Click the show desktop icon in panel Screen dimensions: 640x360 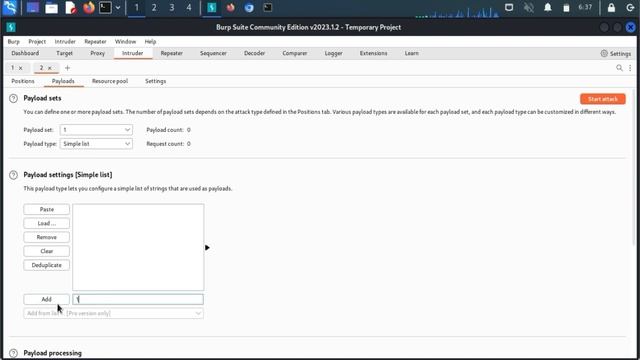pyautogui.click(x=33, y=7)
